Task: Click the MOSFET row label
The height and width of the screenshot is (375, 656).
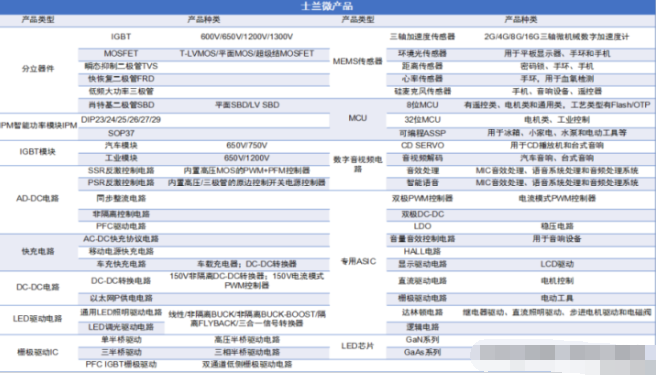Action: (121, 54)
